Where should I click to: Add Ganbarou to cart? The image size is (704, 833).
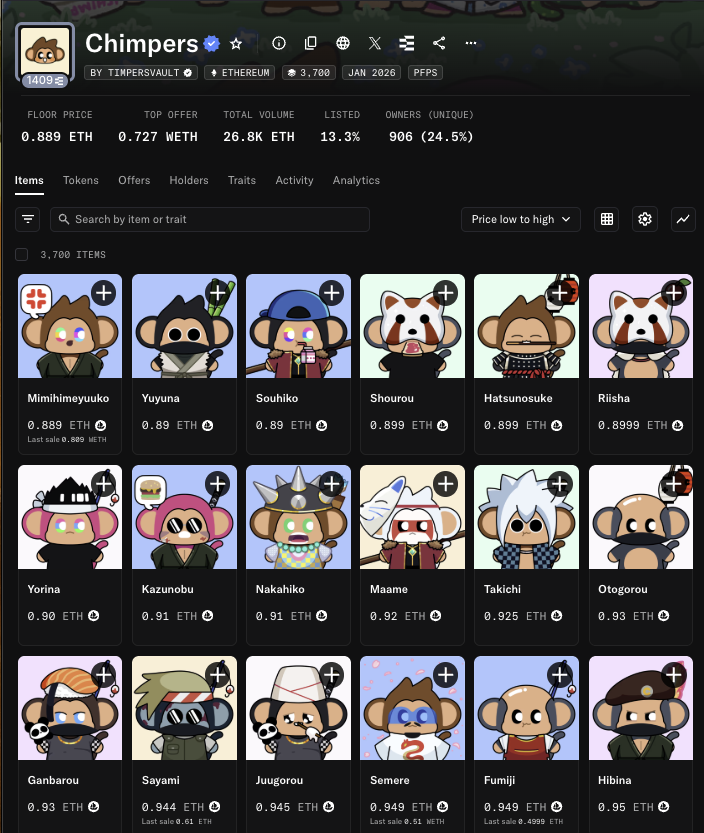point(104,675)
